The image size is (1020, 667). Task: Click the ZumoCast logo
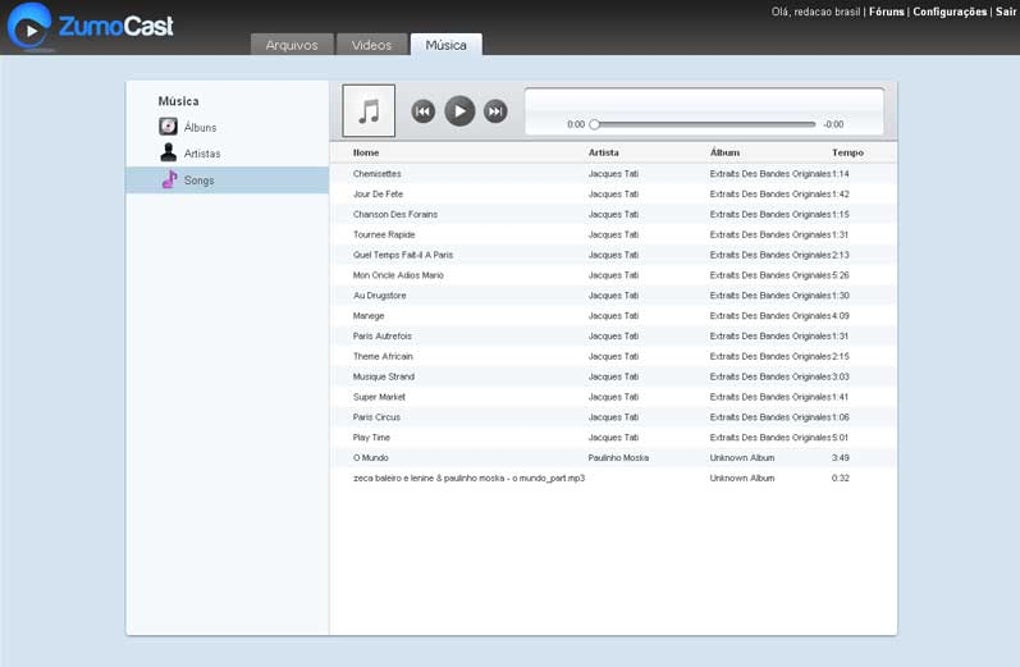click(90, 27)
